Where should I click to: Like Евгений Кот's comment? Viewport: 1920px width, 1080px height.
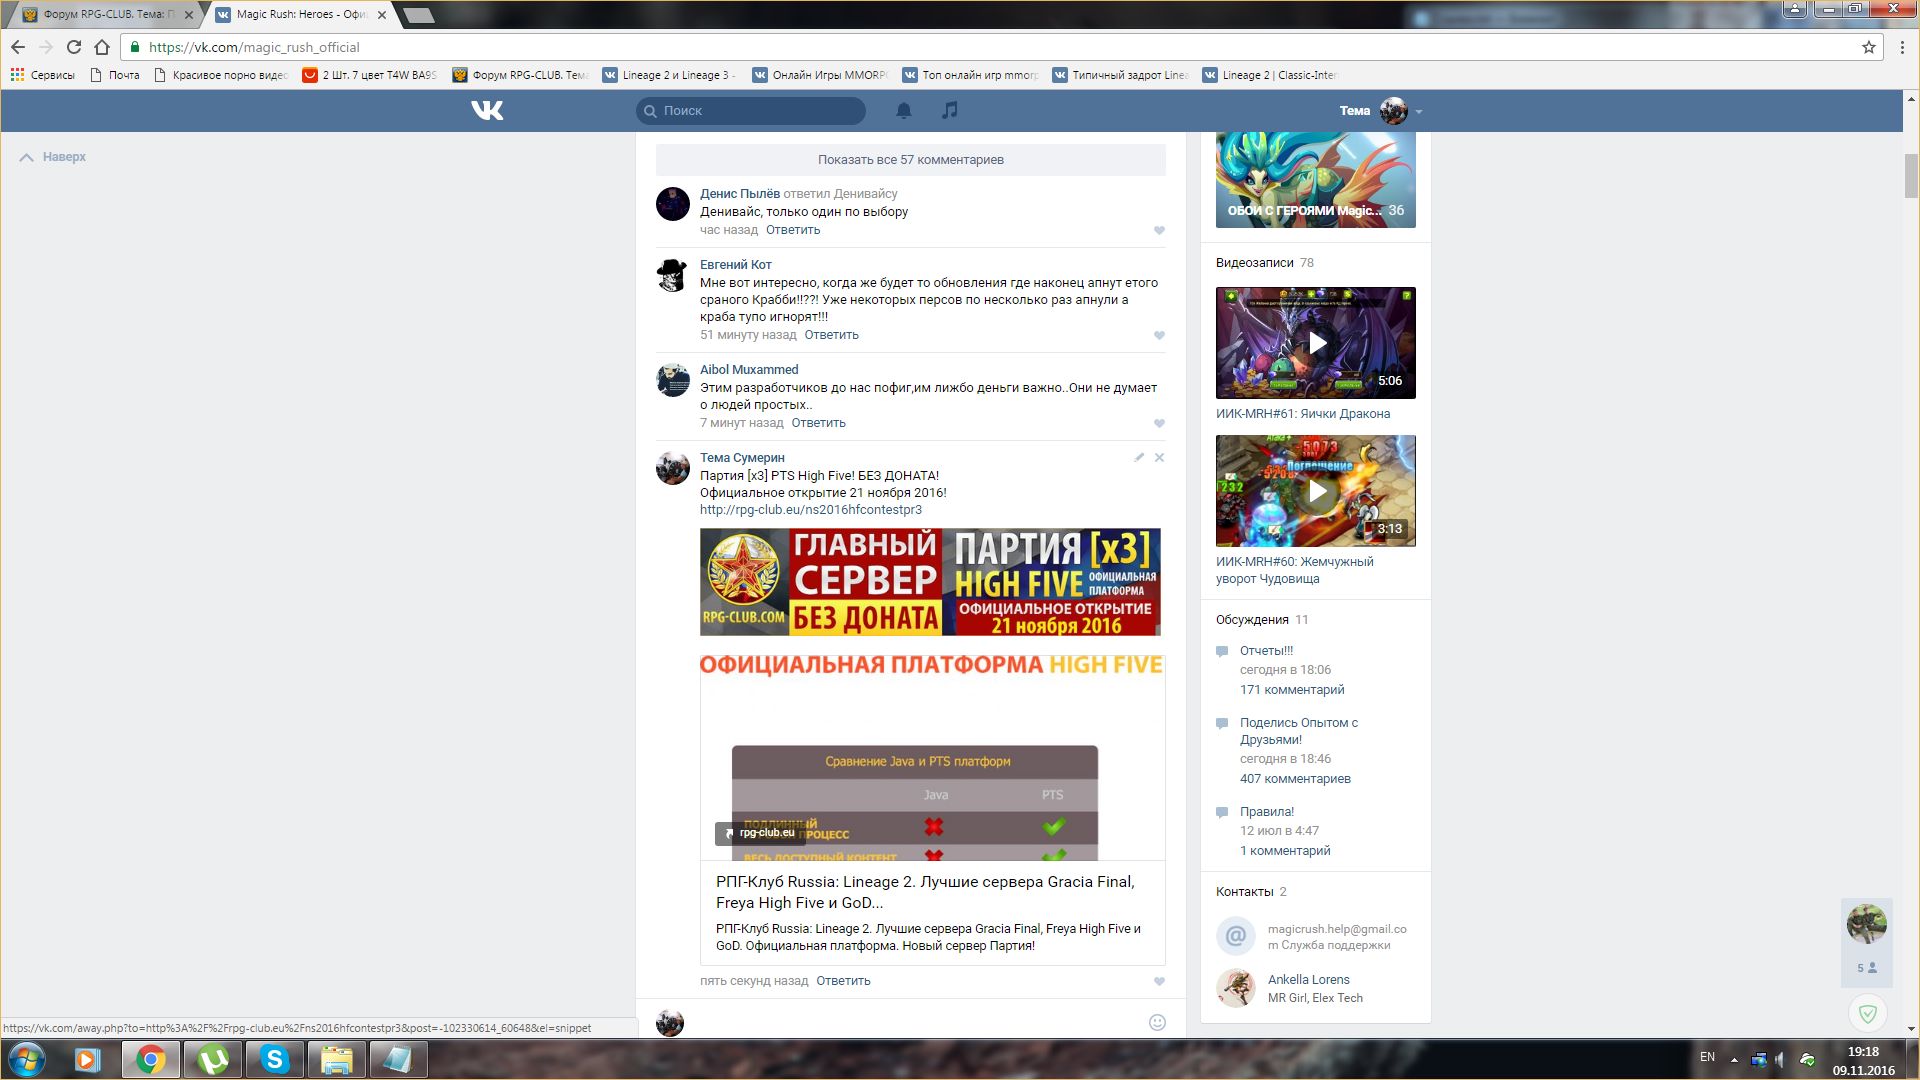1160,336
